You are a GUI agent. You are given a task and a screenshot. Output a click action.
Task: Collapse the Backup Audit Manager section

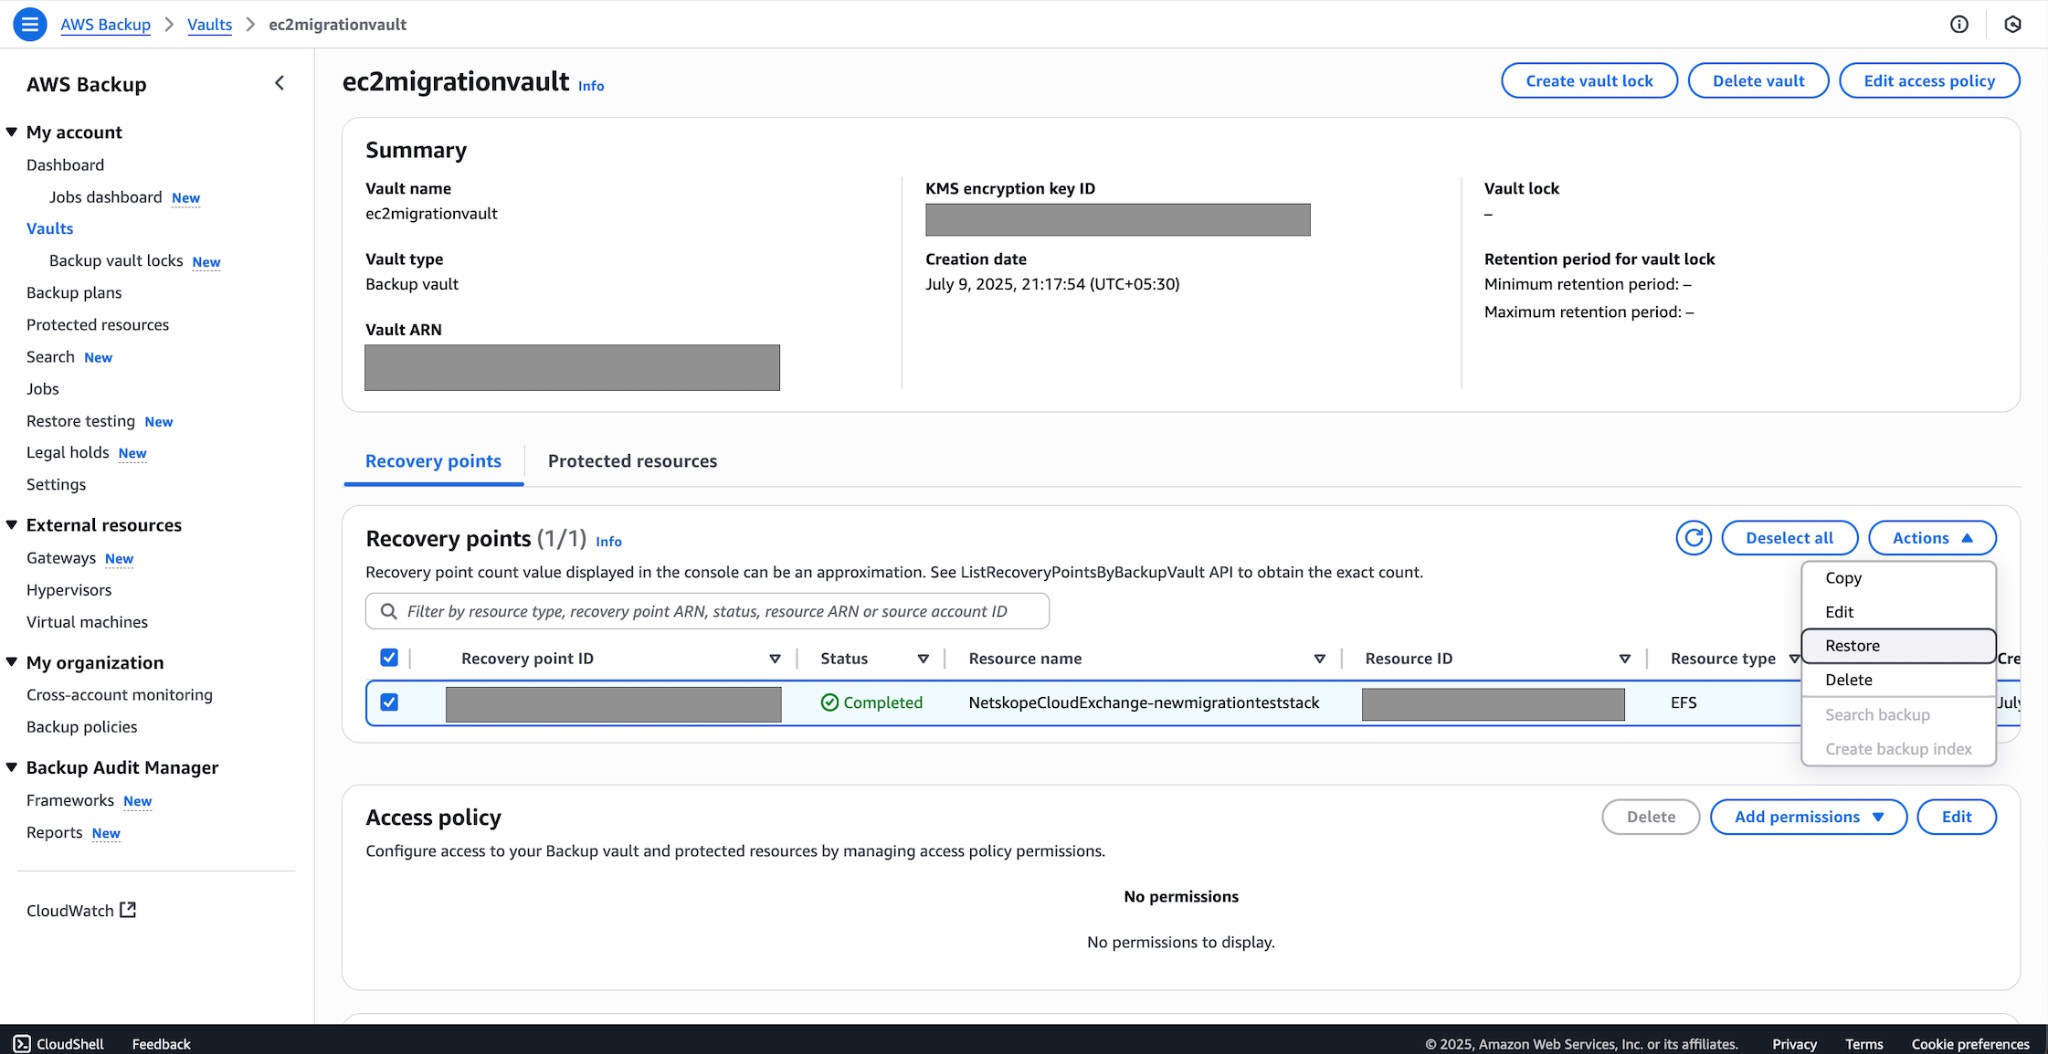(12, 767)
